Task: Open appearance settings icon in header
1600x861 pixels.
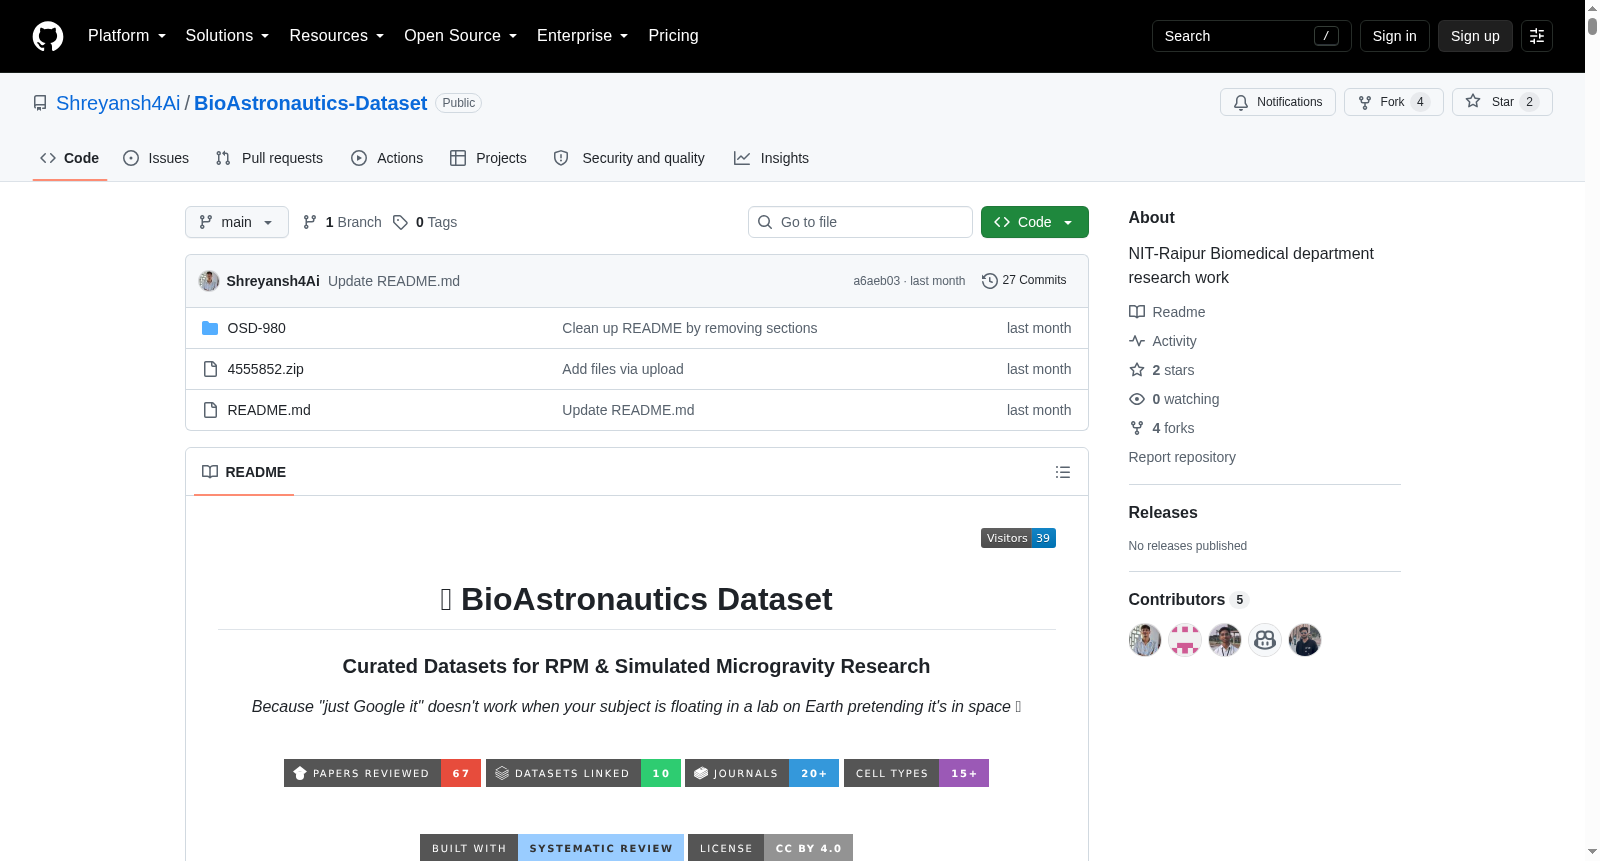Action: (1537, 36)
